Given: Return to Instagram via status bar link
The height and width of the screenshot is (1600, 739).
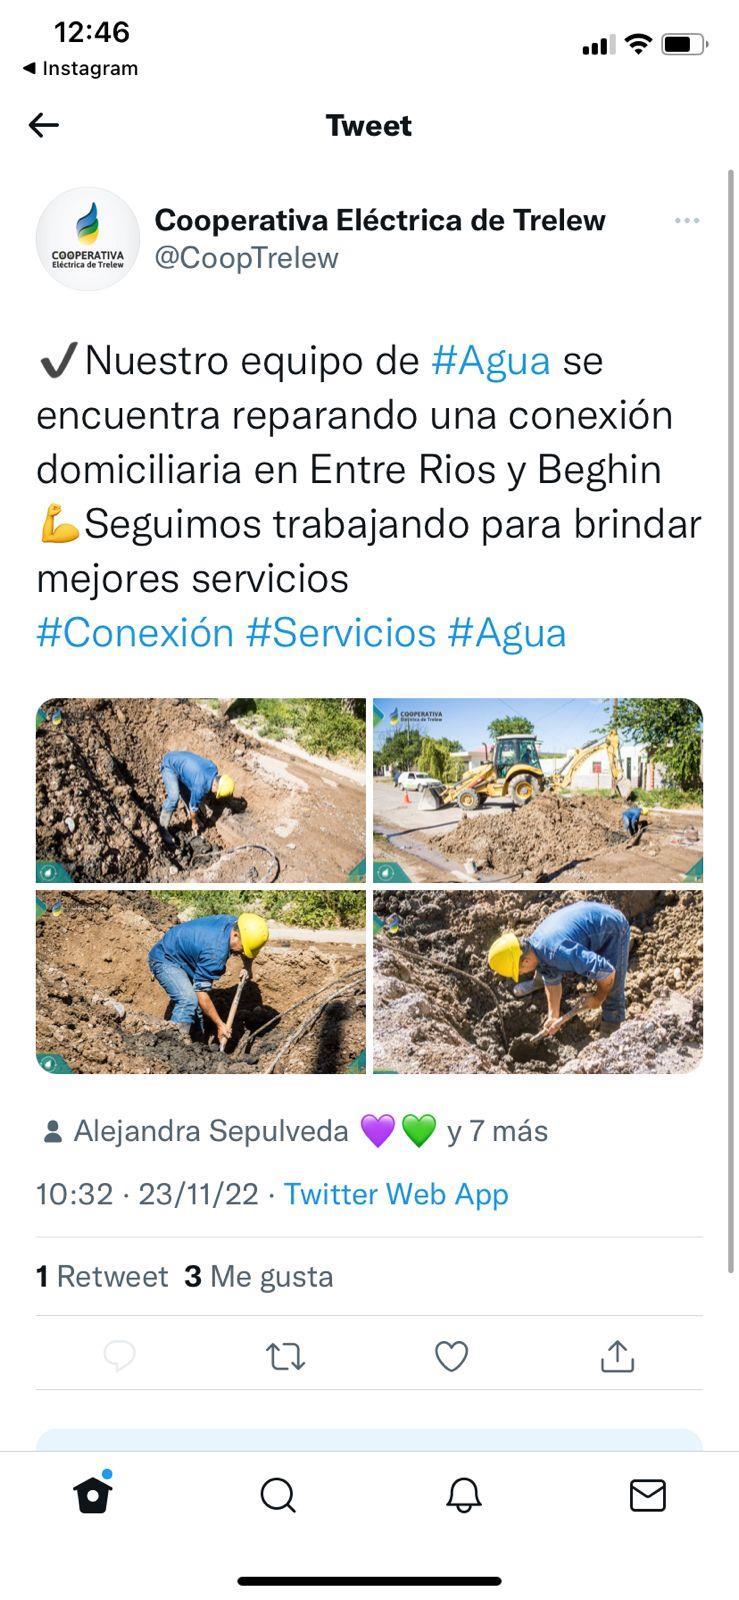Looking at the screenshot, I should (80, 68).
